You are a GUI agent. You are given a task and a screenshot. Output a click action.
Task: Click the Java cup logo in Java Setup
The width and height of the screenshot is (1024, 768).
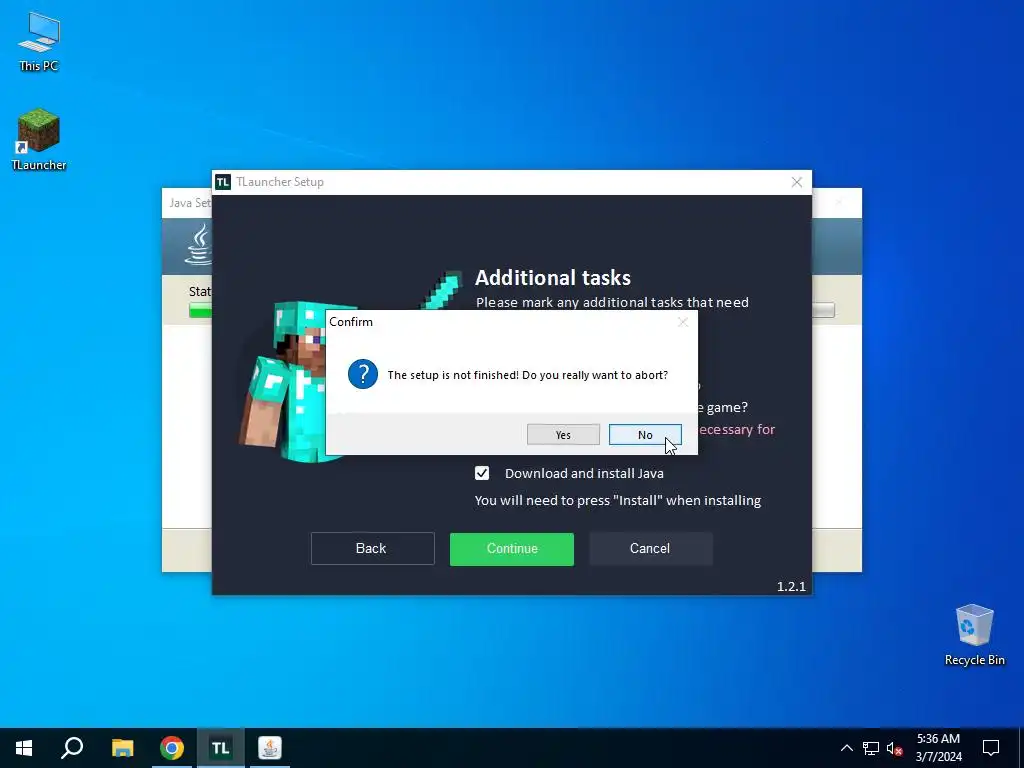pos(199,245)
